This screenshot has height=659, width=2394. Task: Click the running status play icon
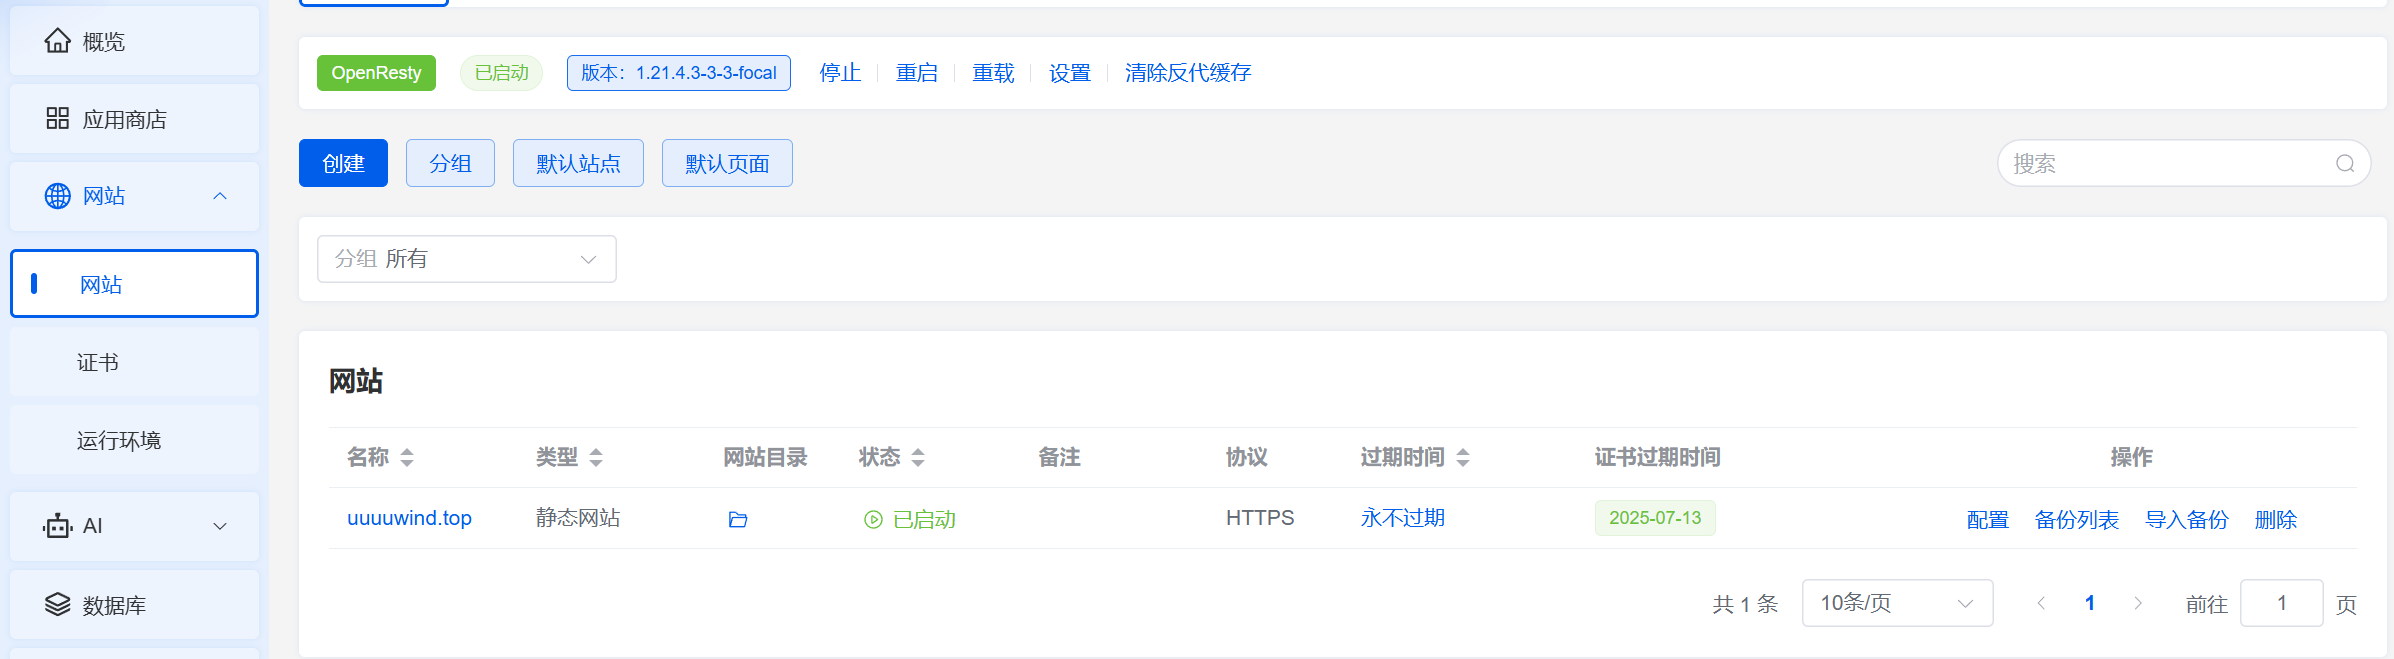[x=873, y=519]
